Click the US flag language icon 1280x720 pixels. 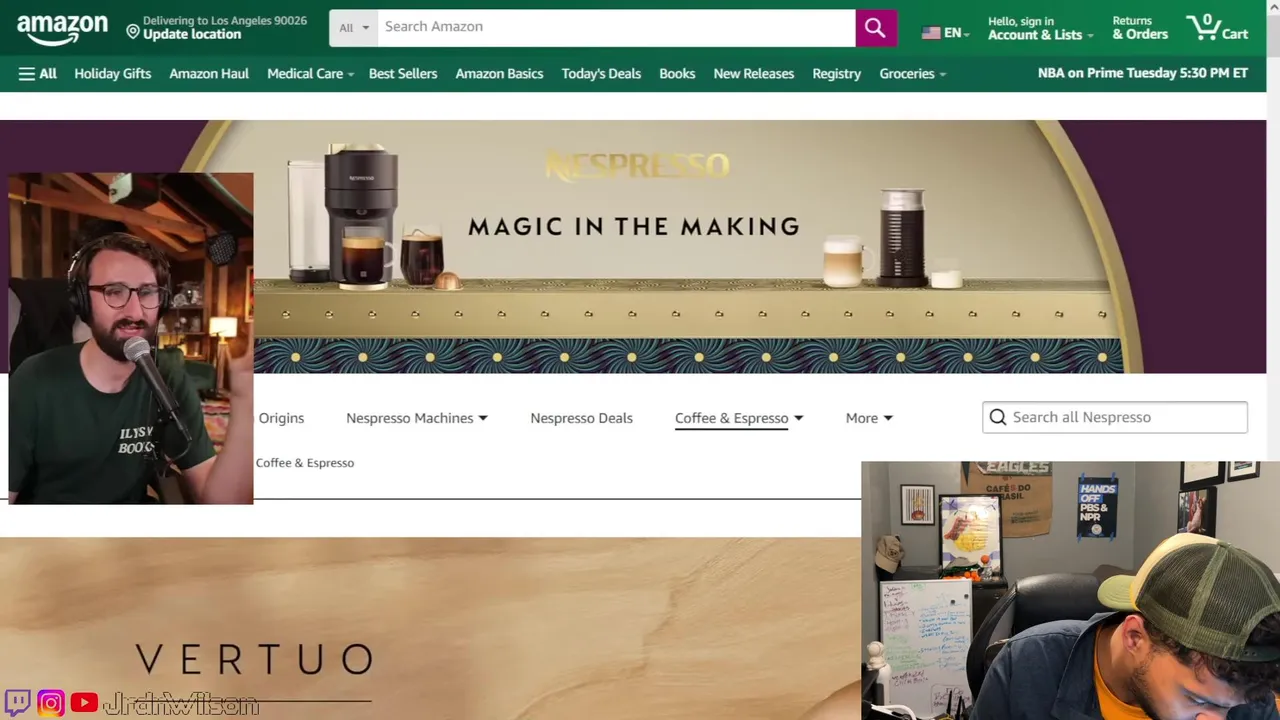pyautogui.click(x=931, y=33)
